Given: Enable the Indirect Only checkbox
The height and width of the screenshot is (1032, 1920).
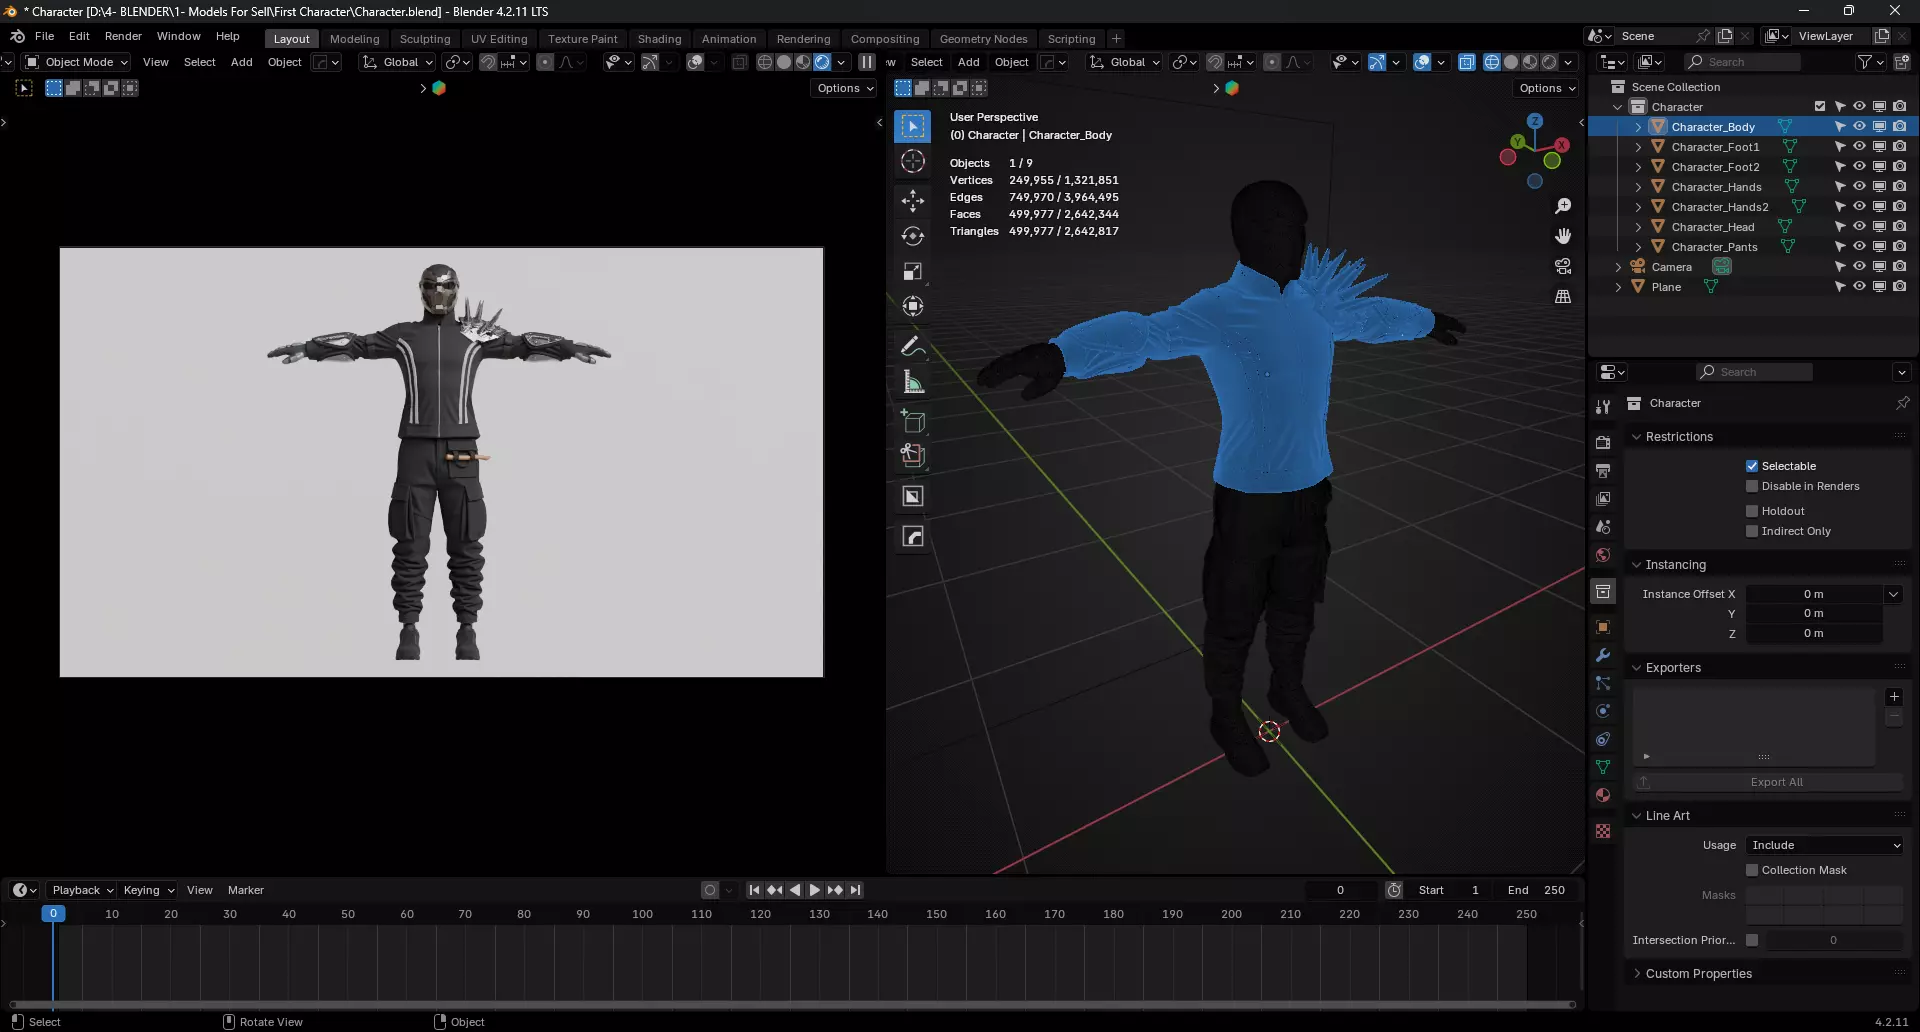Looking at the screenshot, I should 1752,531.
